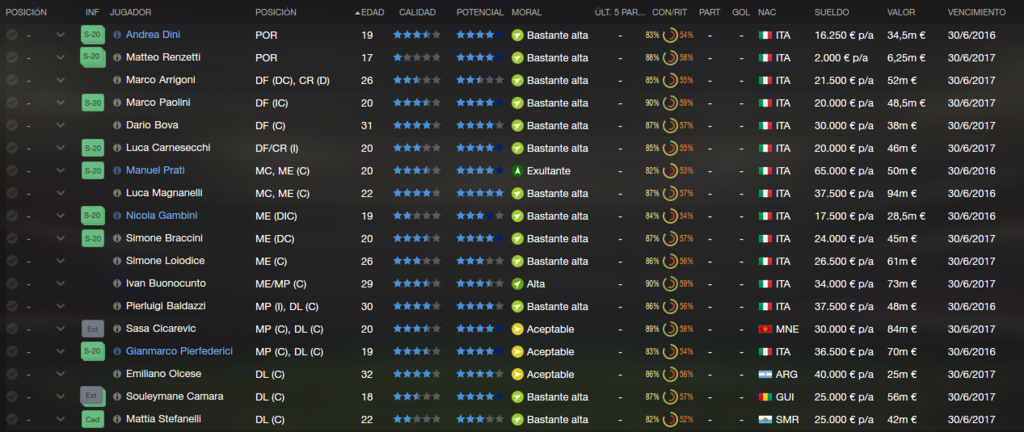Viewport: 1024px width, 432px height.
Task: Open Andrea Dini's player profile
Action: tap(153, 35)
